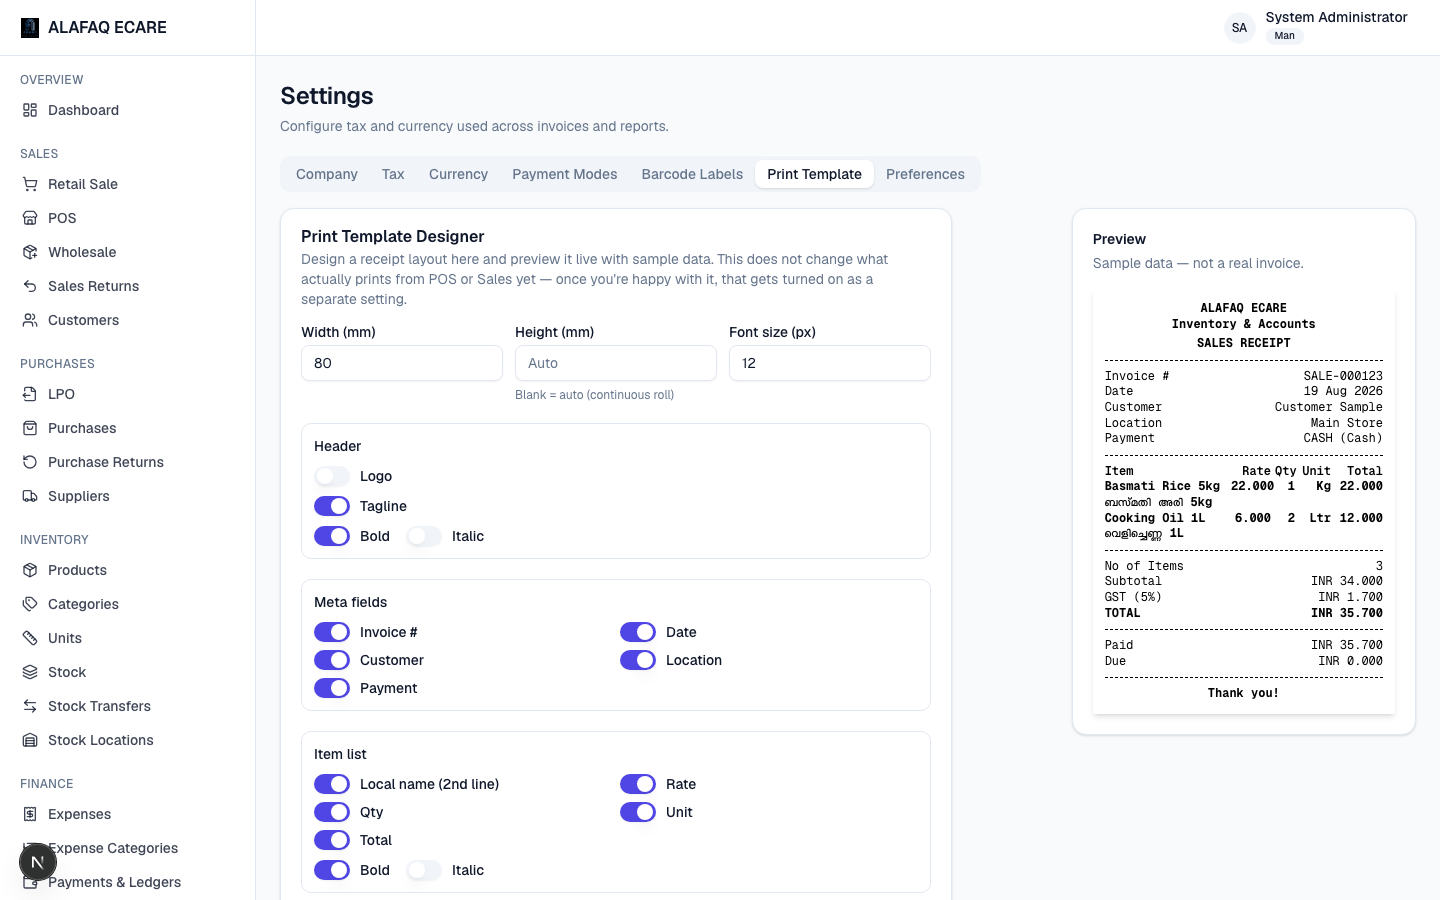The width and height of the screenshot is (1440, 900).
Task: Turn off item list Bold toggle
Action: [332, 870]
